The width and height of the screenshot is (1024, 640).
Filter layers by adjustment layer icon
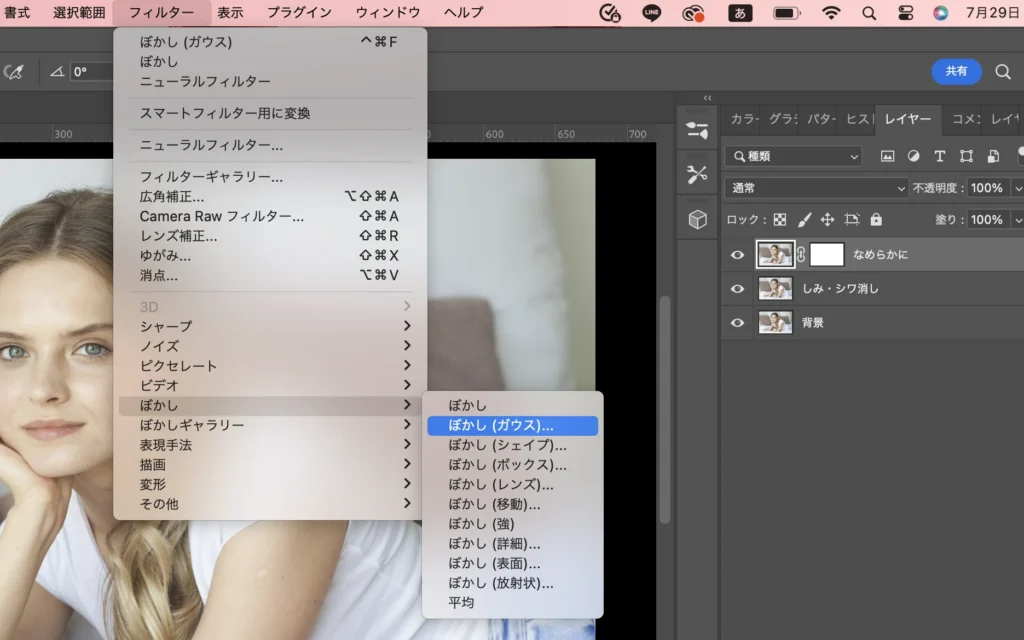pos(913,156)
